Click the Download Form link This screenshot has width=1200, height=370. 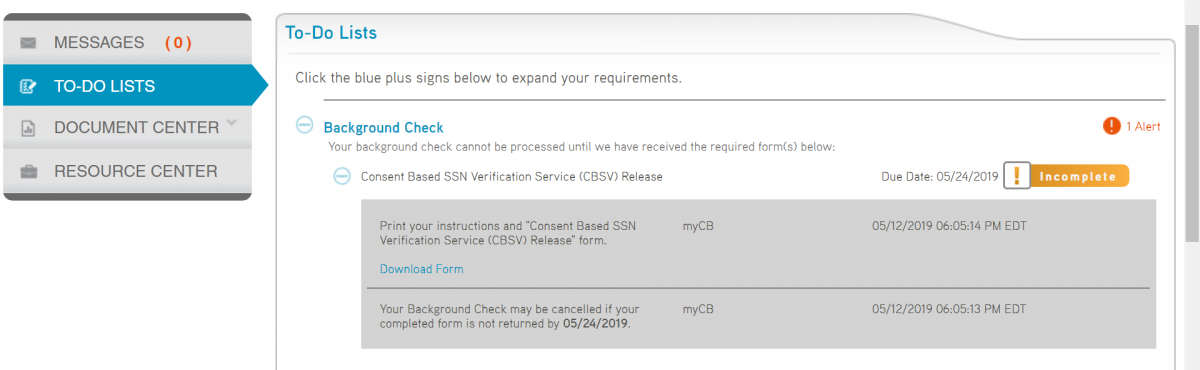click(421, 269)
